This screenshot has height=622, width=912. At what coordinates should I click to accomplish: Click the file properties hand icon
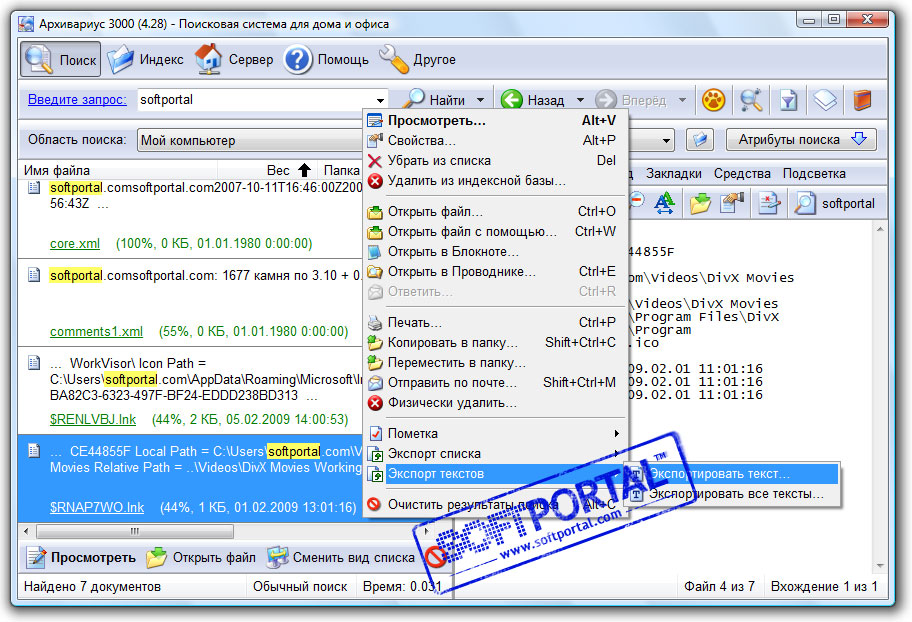tap(732, 203)
